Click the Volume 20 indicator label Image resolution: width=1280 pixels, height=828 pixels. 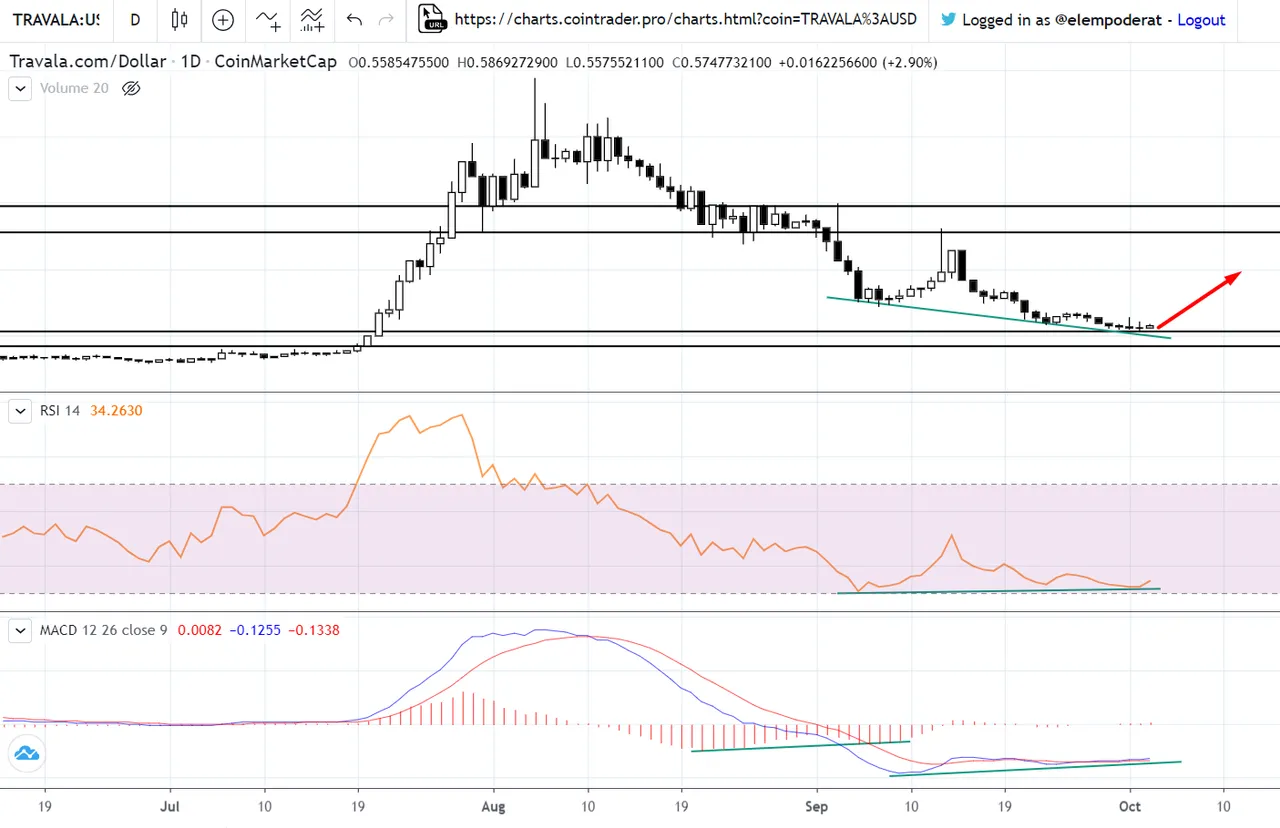pos(74,88)
